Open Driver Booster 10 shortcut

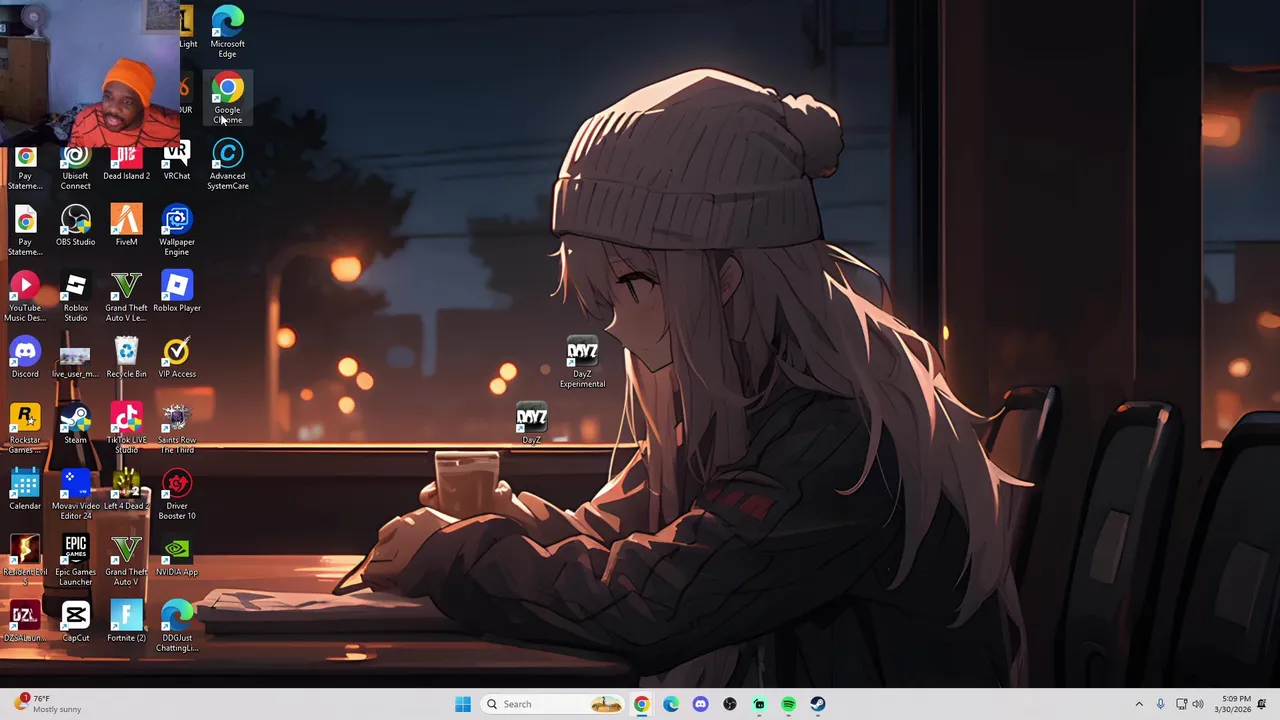pos(177,495)
